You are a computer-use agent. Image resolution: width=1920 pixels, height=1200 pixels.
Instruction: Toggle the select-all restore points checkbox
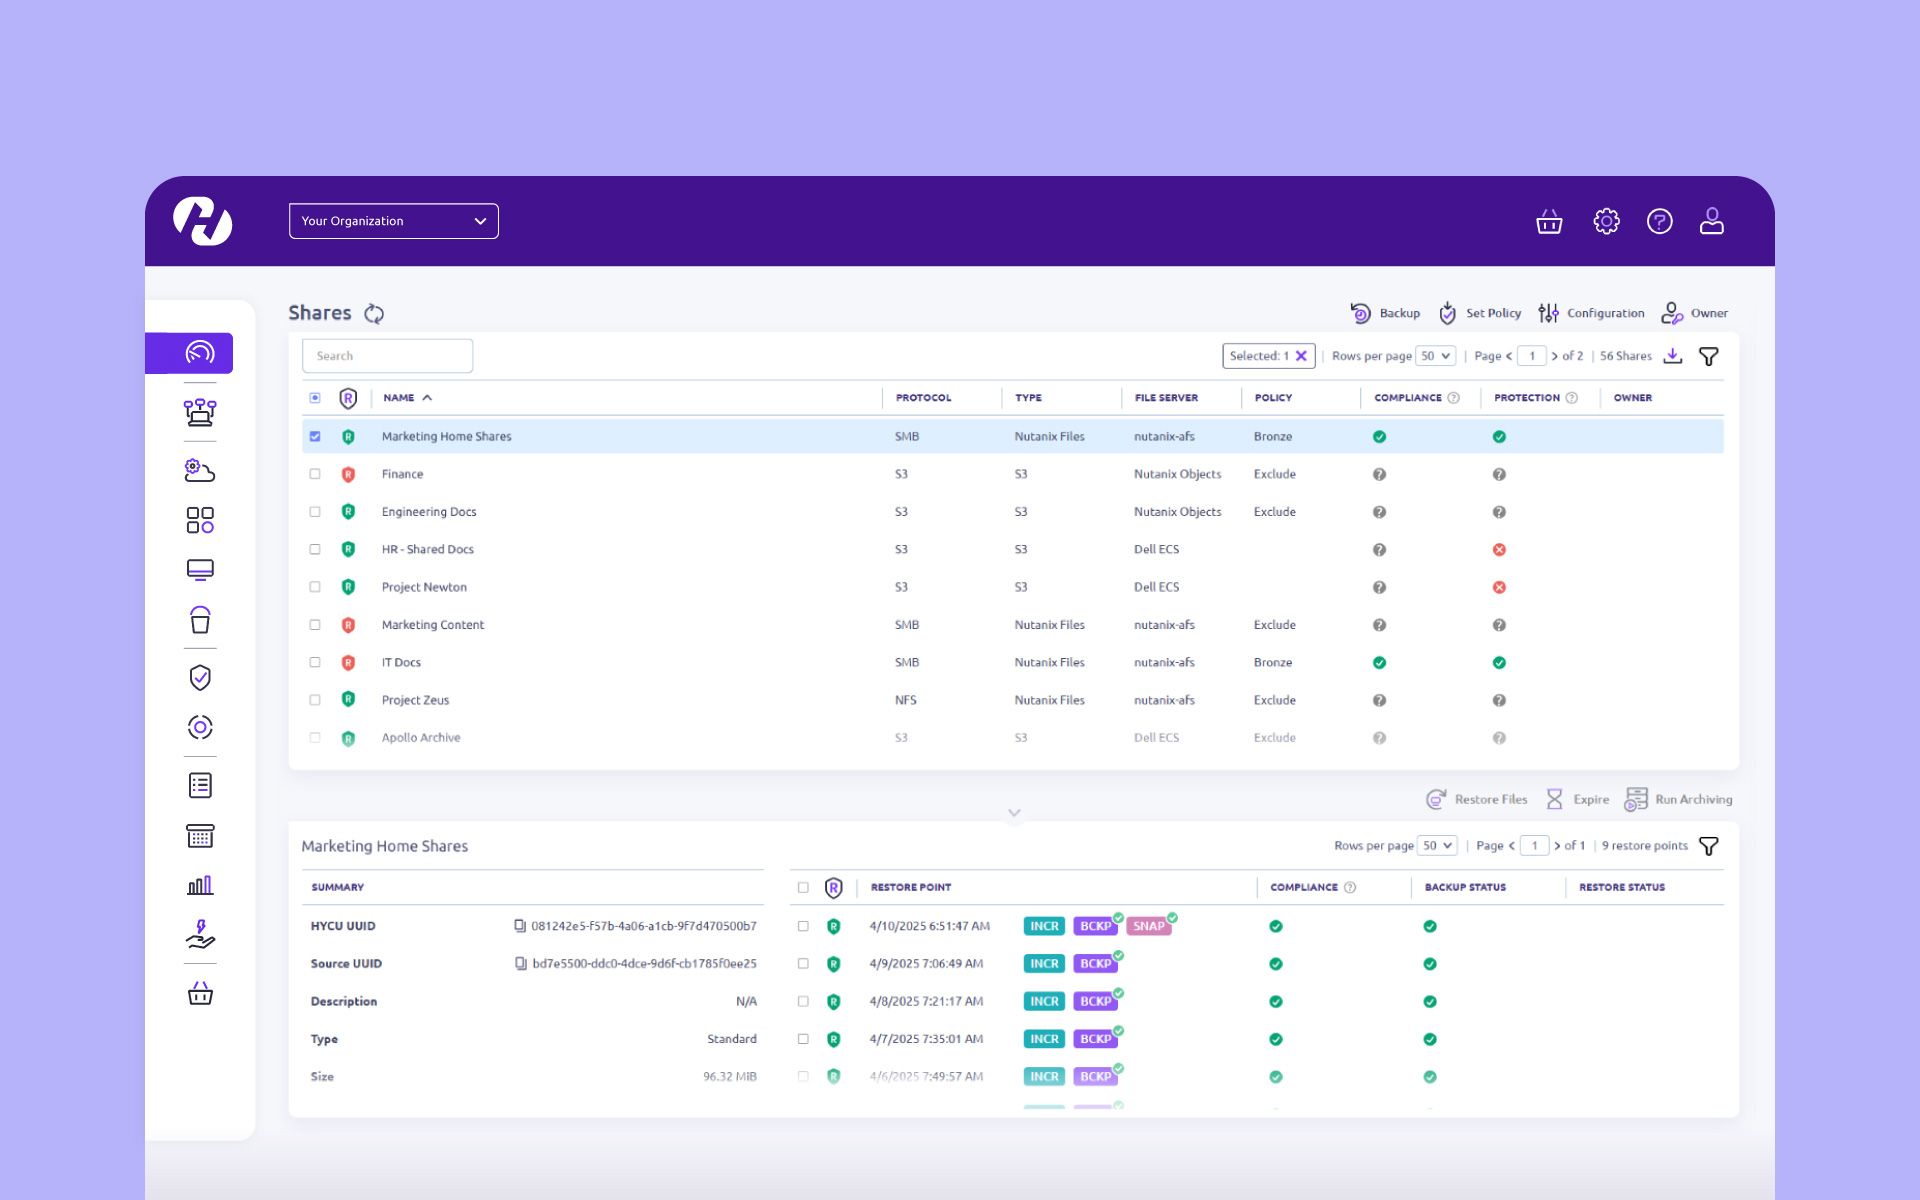tap(803, 887)
